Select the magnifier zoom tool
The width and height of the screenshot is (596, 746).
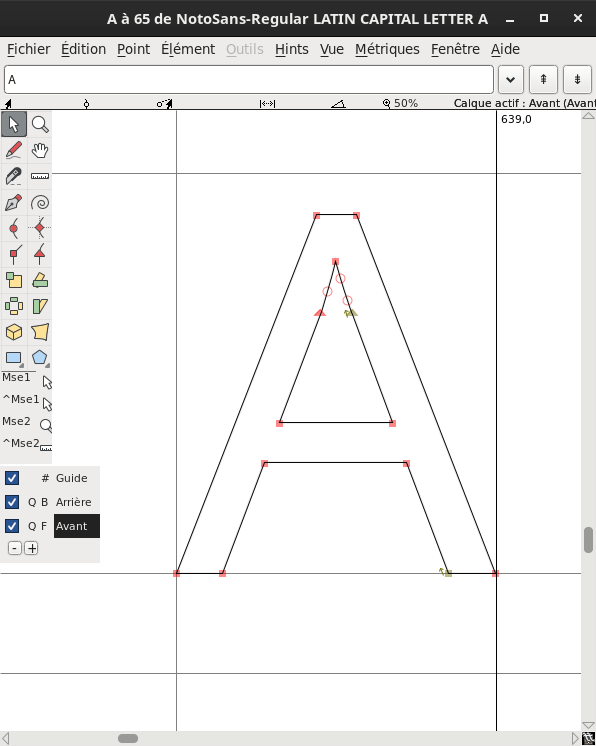pyautogui.click(x=39, y=124)
